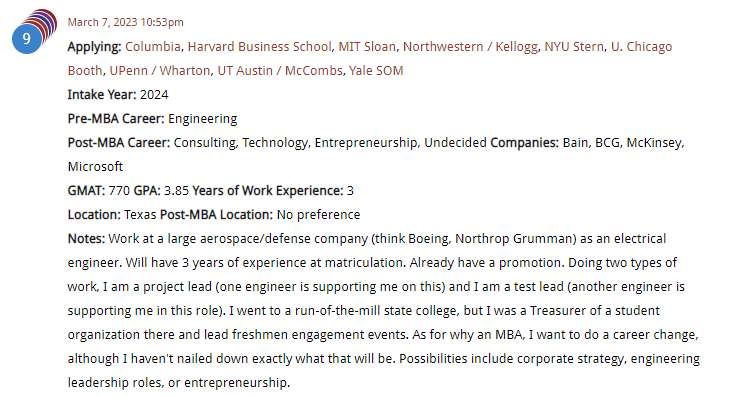Open the Columbia school link
Image resolution: width=747 pixels, height=396 pixels.
coord(153,47)
